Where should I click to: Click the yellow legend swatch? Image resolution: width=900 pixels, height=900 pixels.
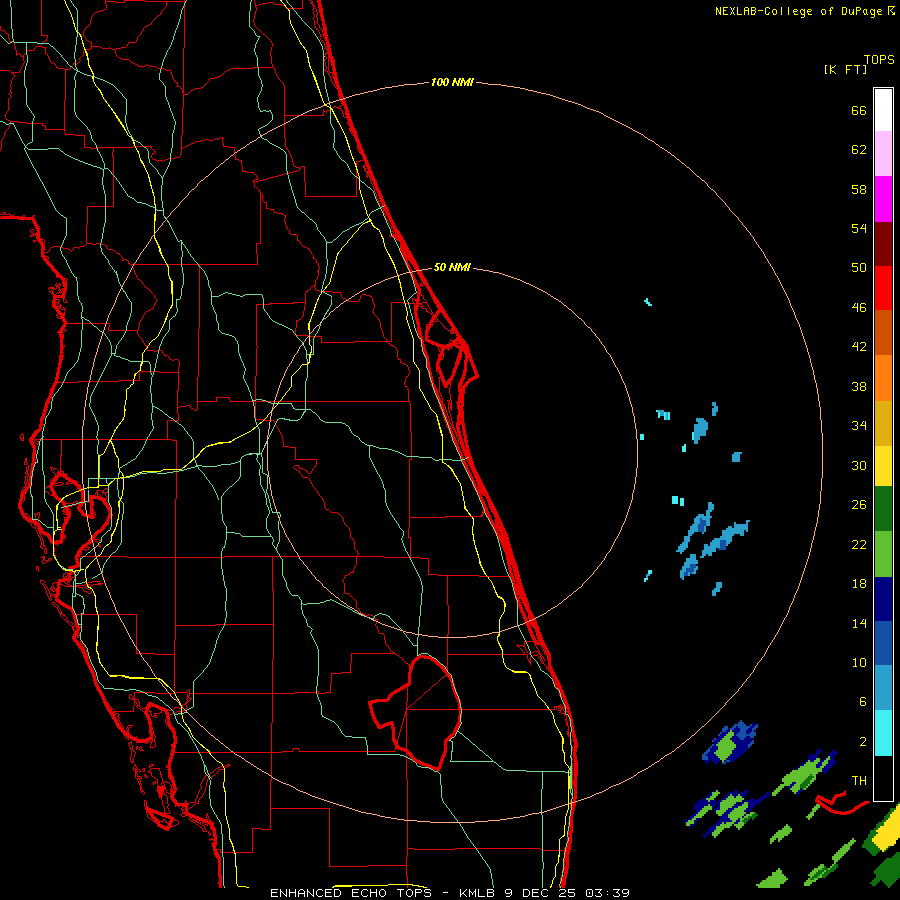coord(883,466)
